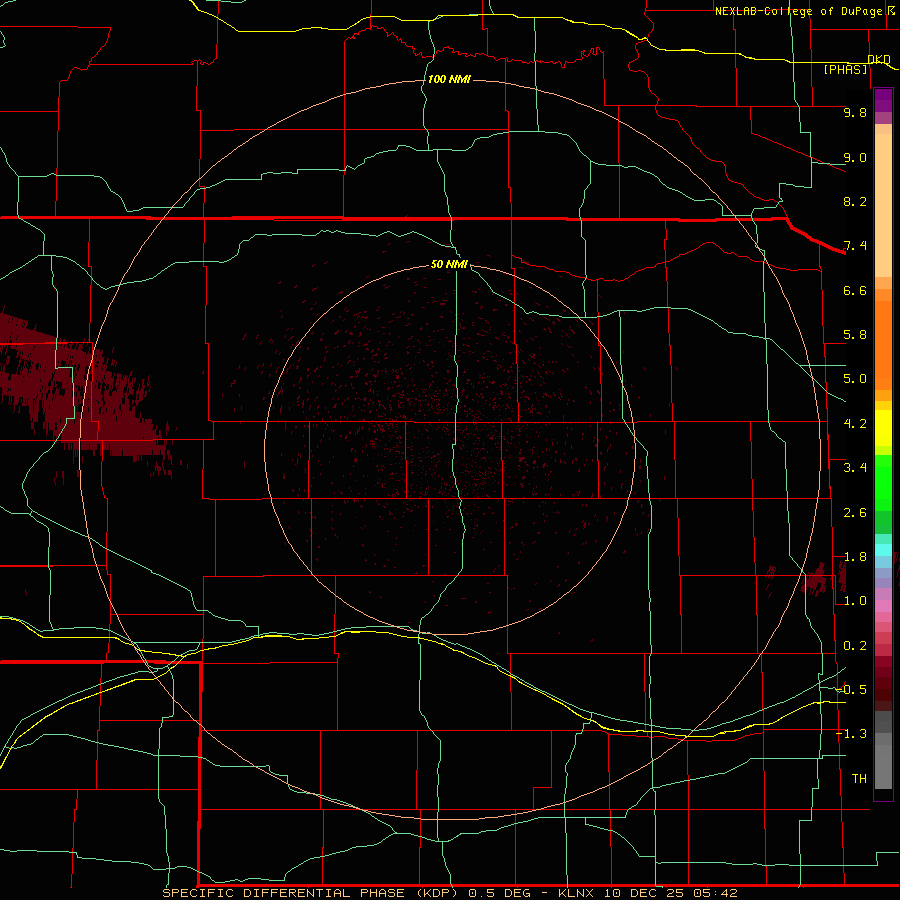Click the 8.2 value on color scale
900x900 pixels.
pos(855,201)
